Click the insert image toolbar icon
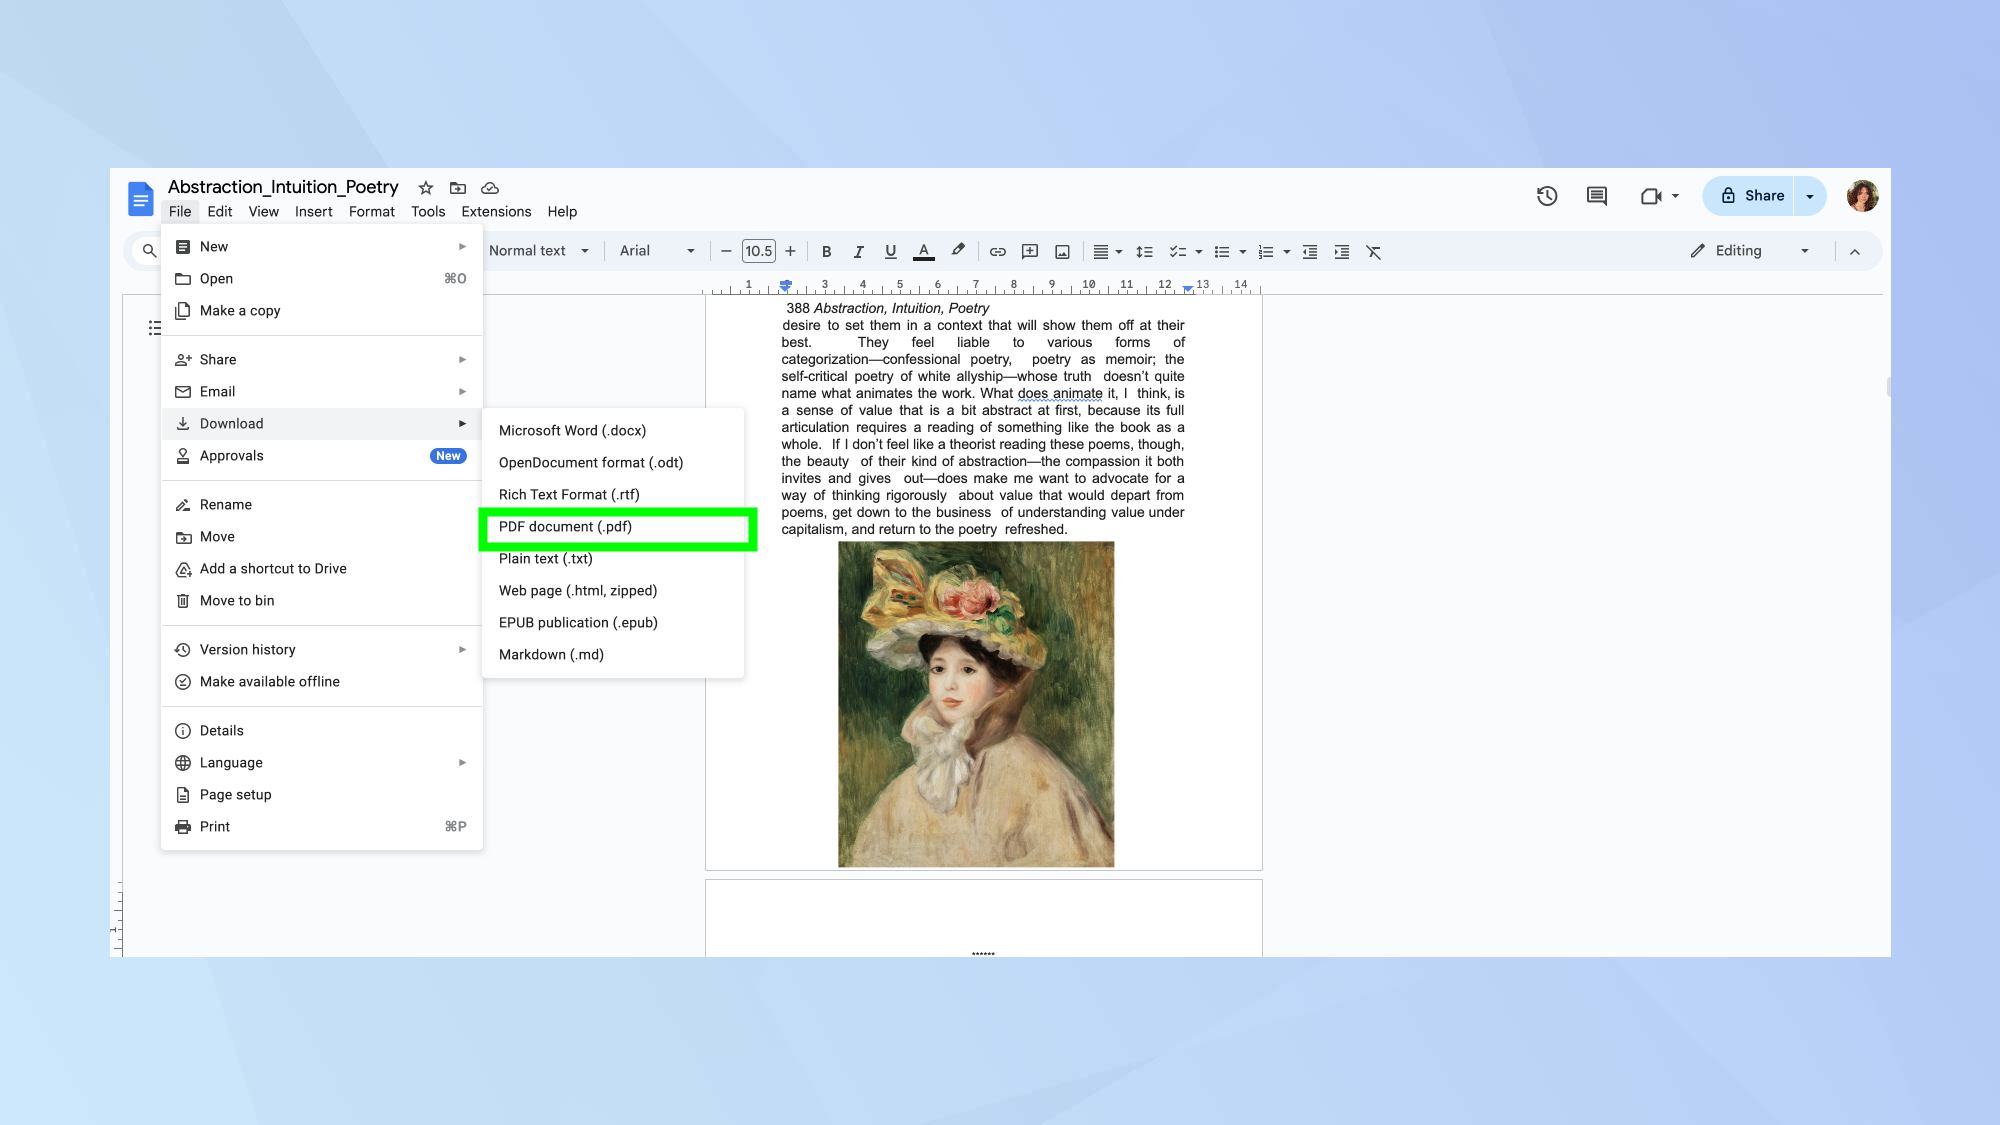Image resolution: width=2000 pixels, height=1125 pixels. point(1062,252)
